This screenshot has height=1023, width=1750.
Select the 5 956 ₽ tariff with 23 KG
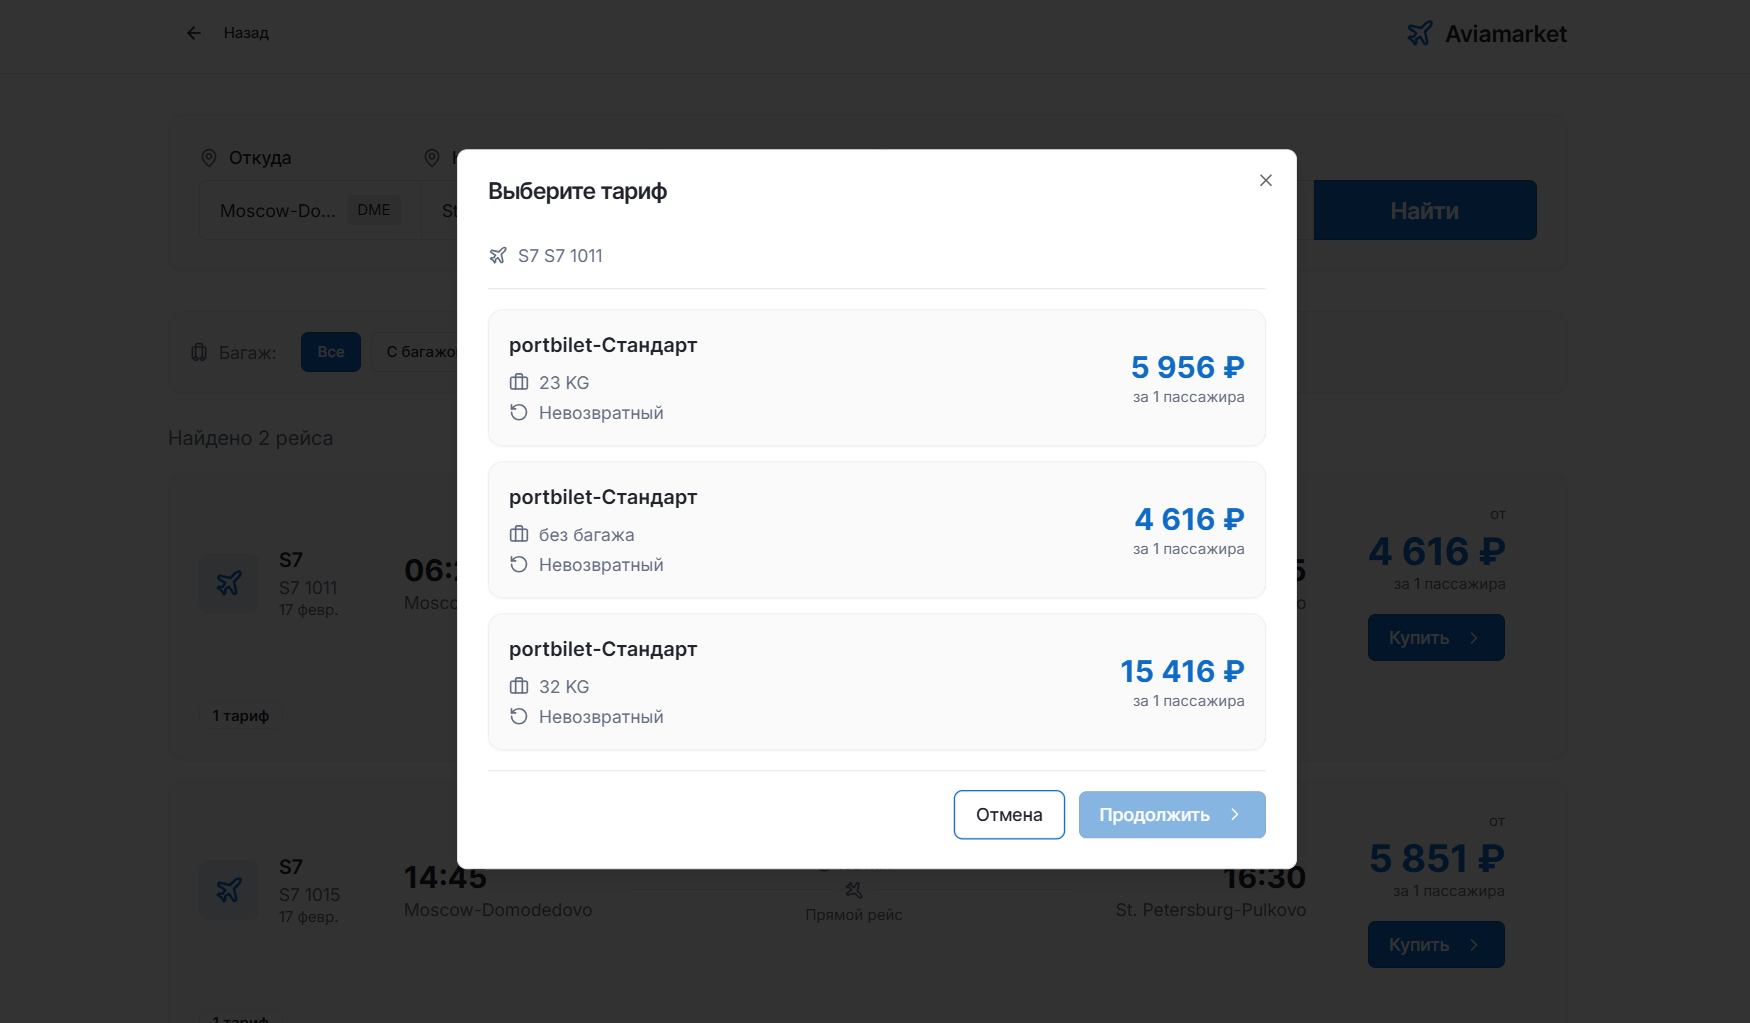click(876, 378)
